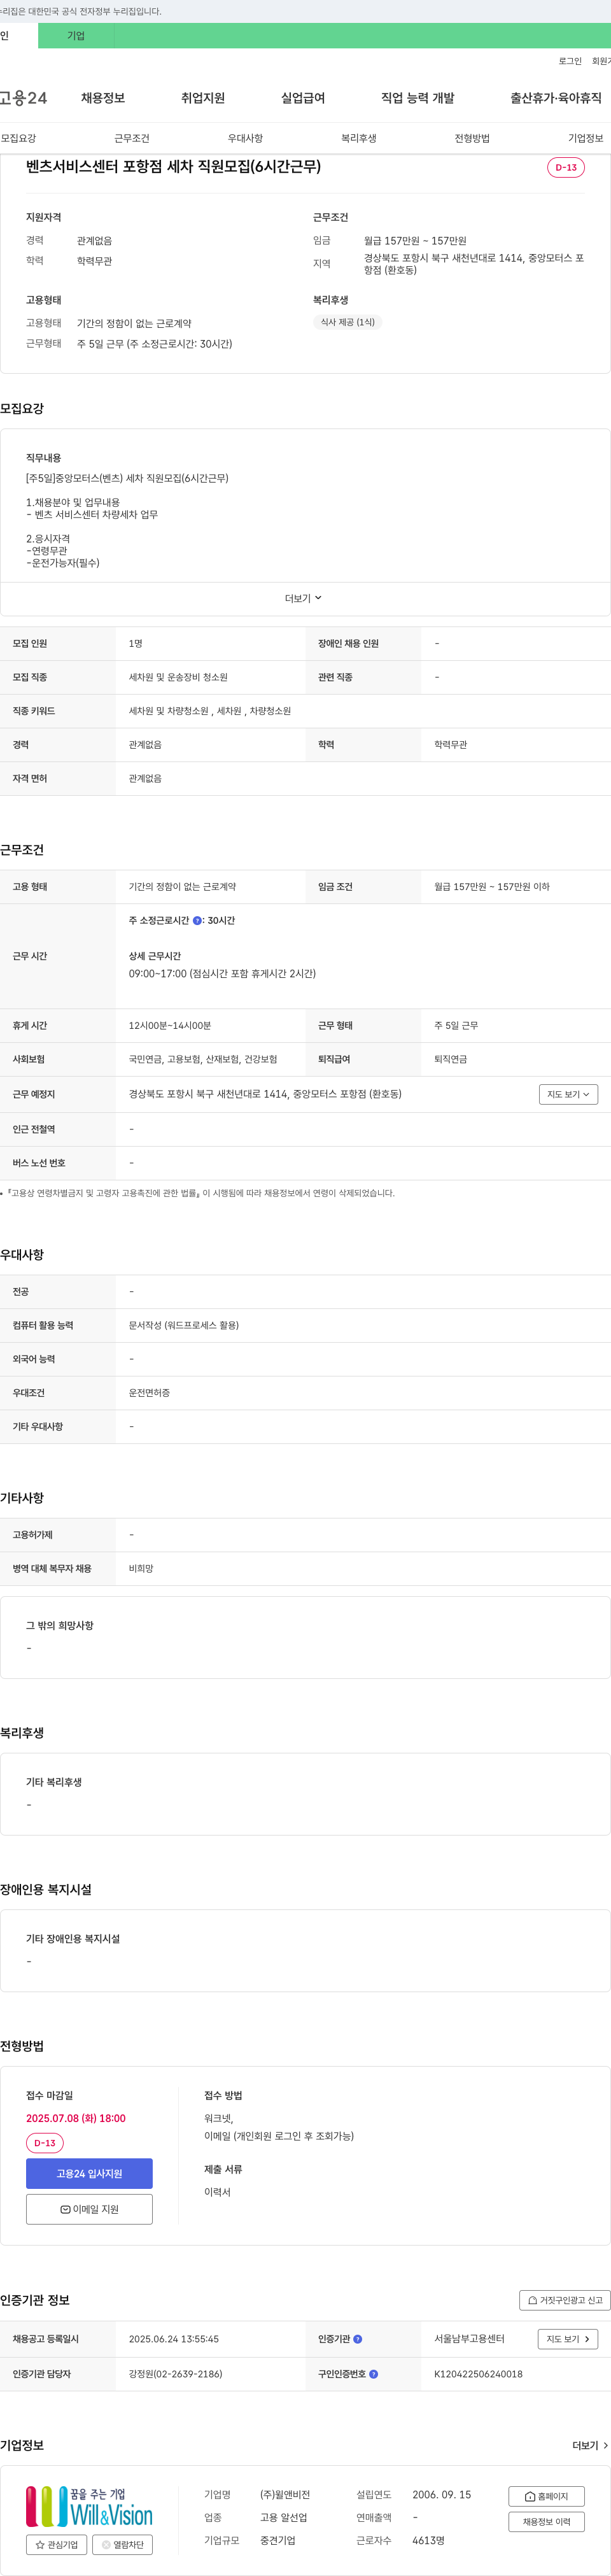611x2576 pixels.
Task: Jump to 모집요강 section tab
Action: tap(18, 138)
